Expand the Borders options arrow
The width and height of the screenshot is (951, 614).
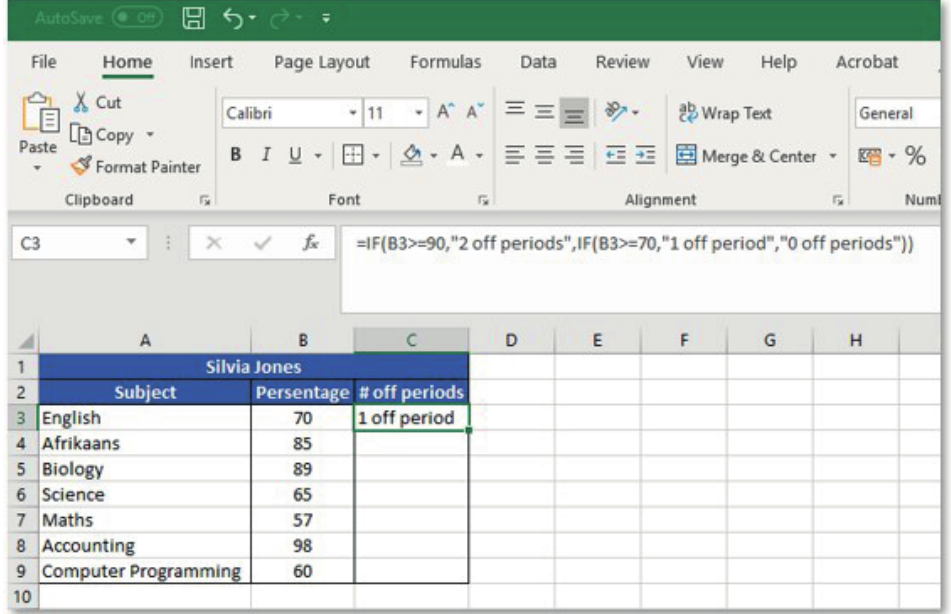[x=375, y=156]
